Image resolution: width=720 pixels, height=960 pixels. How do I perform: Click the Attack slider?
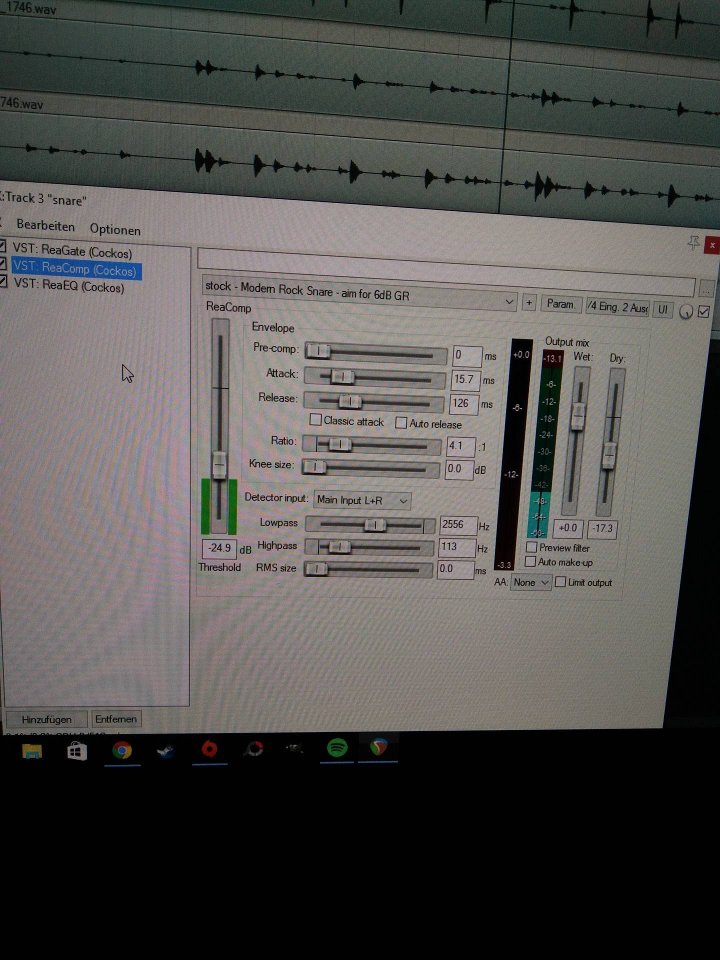click(x=375, y=378)
